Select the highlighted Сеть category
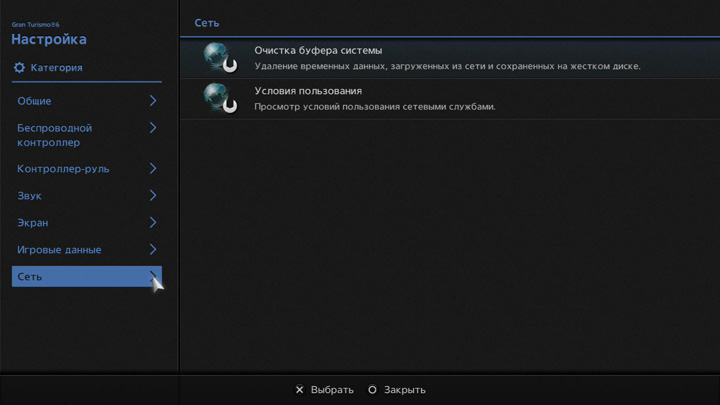Screen dimensions: 720x405 point(30,277)
